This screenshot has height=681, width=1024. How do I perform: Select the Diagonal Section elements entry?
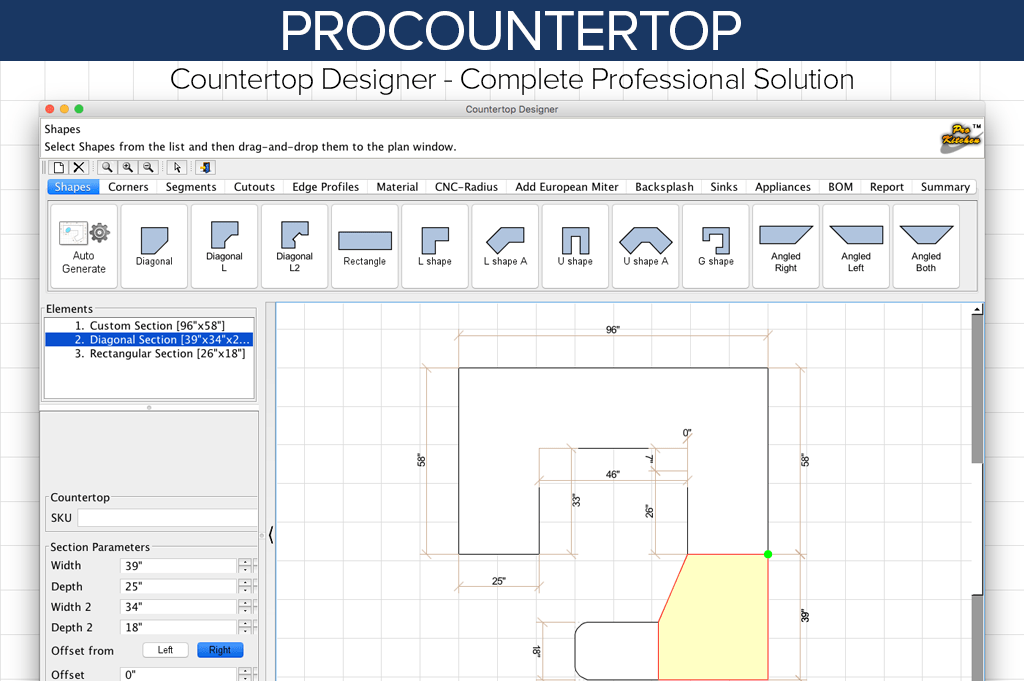point(148,338)
